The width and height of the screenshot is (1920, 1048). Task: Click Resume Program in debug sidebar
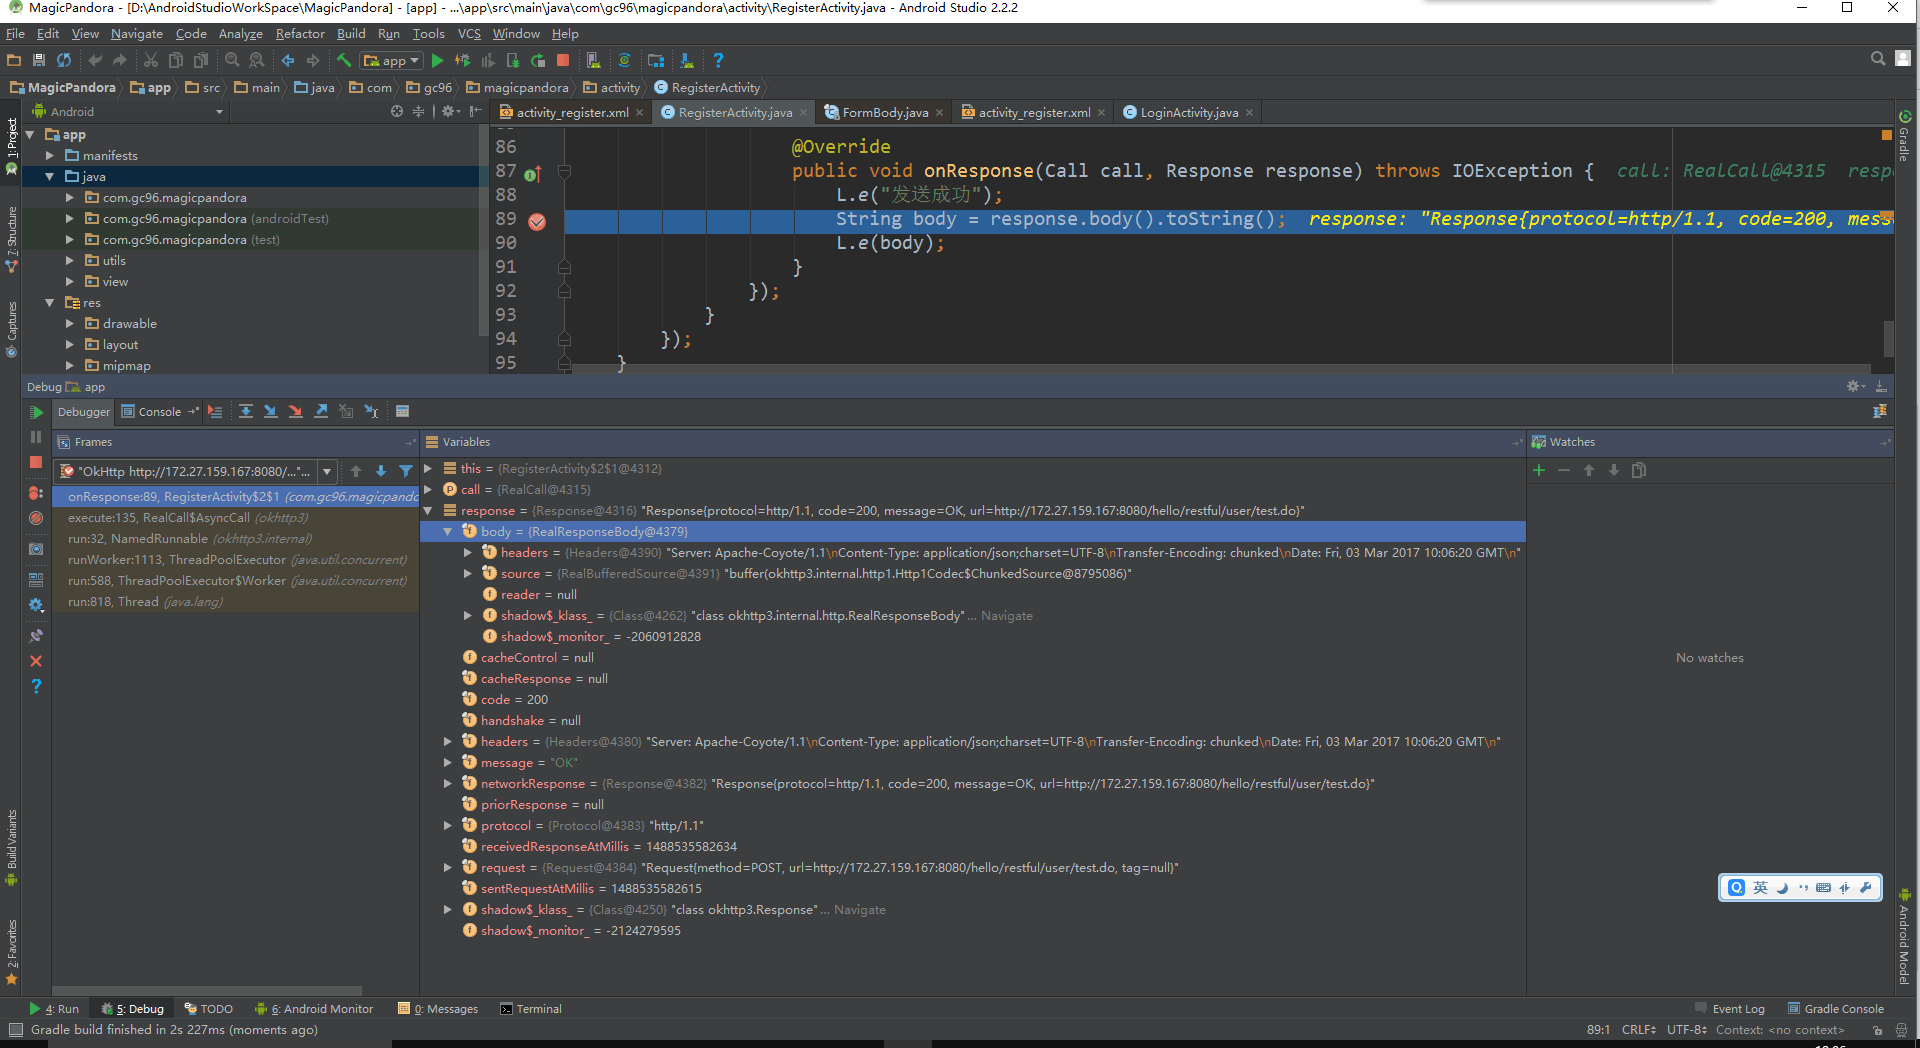click(36, 412)
